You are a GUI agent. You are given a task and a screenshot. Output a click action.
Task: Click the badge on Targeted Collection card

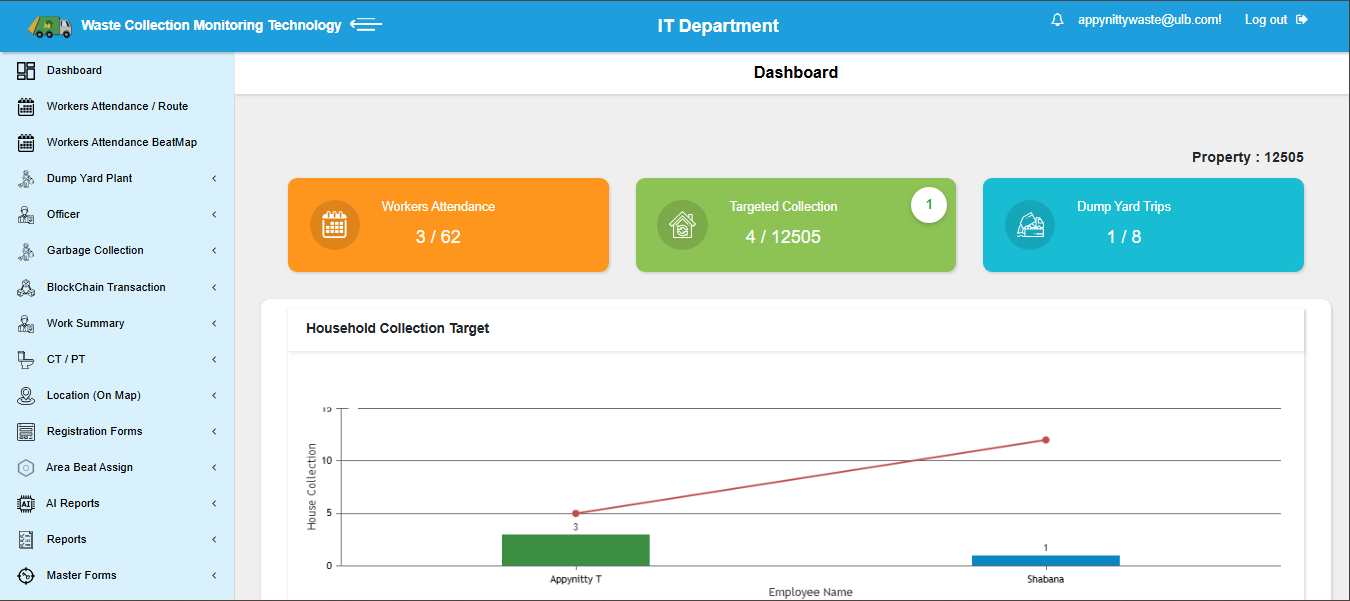point(928,205)
